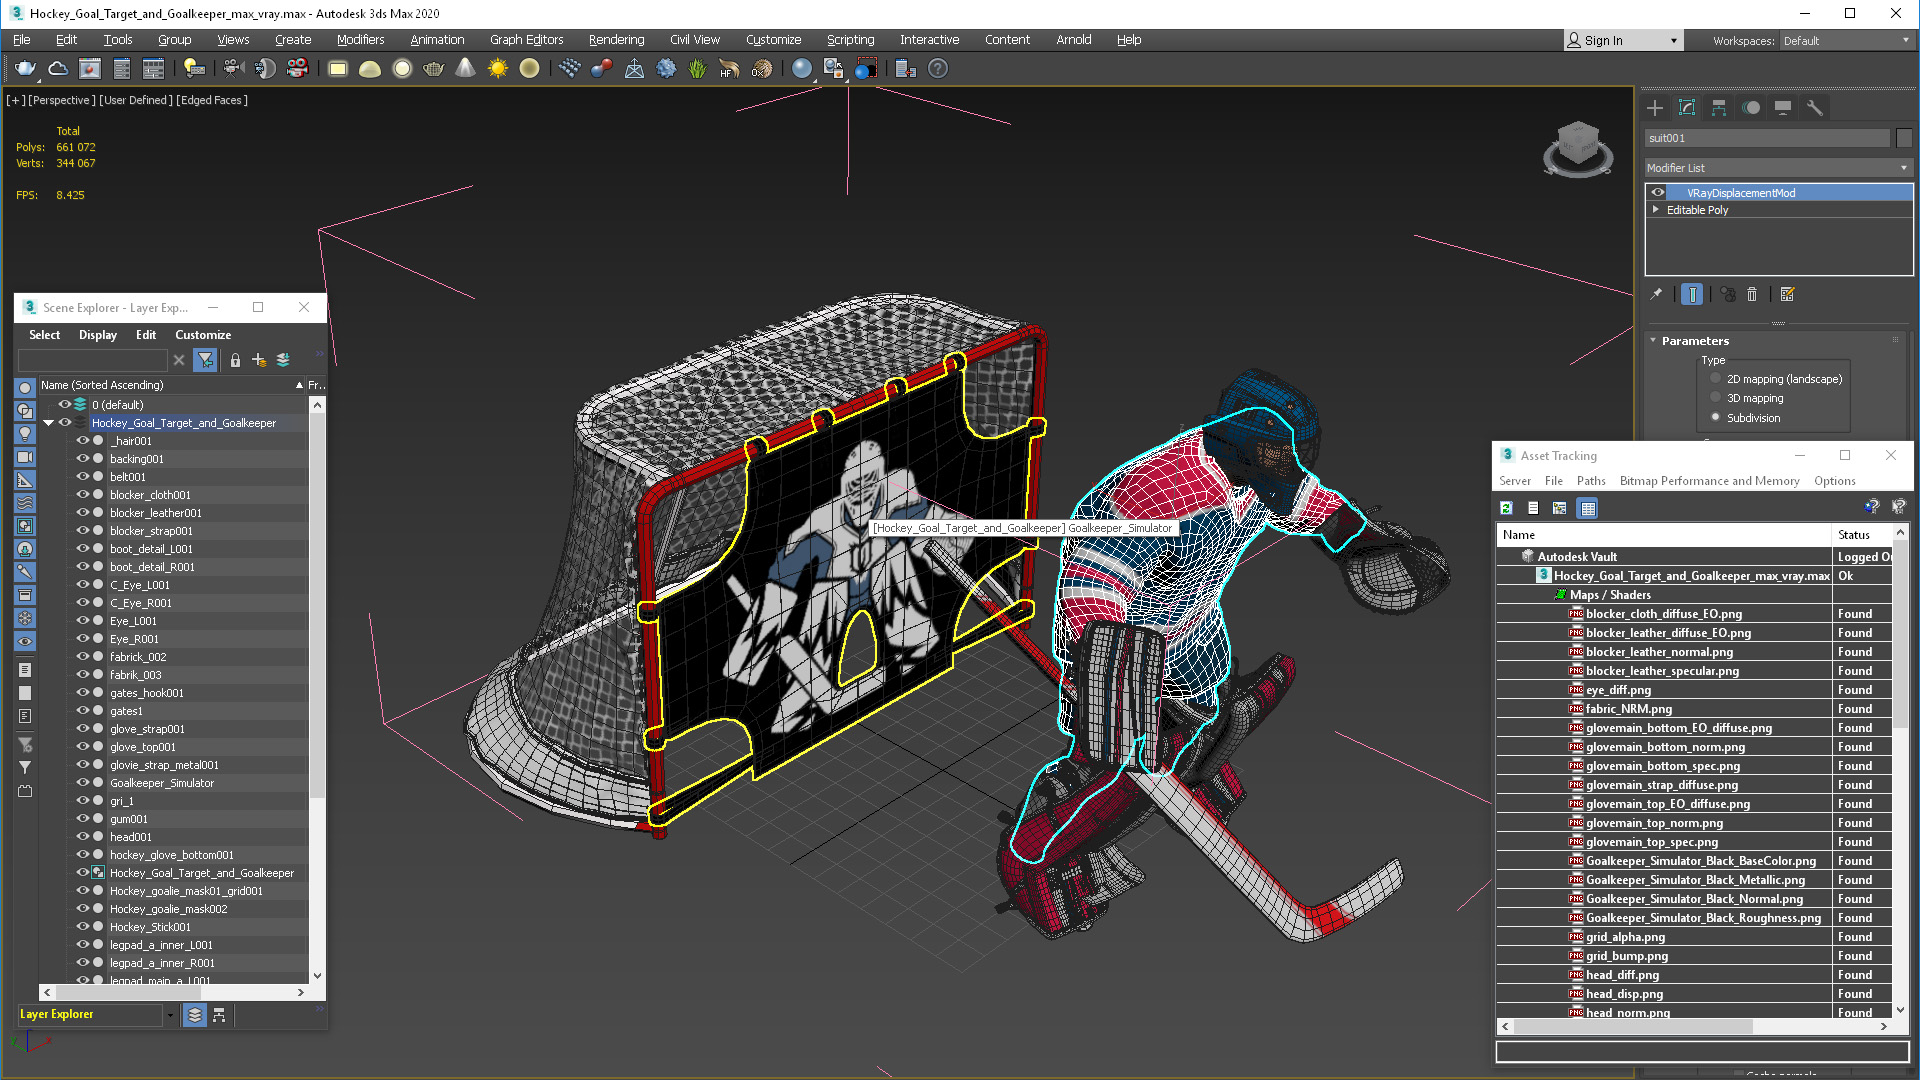Click the suit001 object name field

pyautogui.click(x=1767, y=138)
